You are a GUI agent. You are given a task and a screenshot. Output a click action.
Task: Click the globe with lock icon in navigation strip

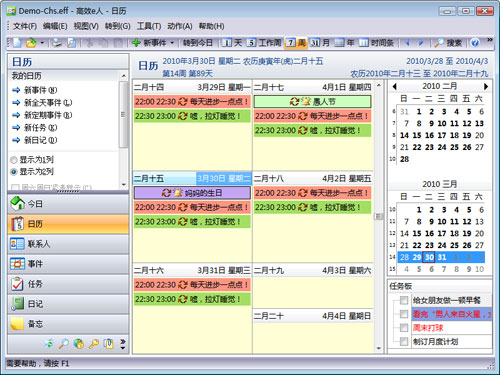coord(79,344)
